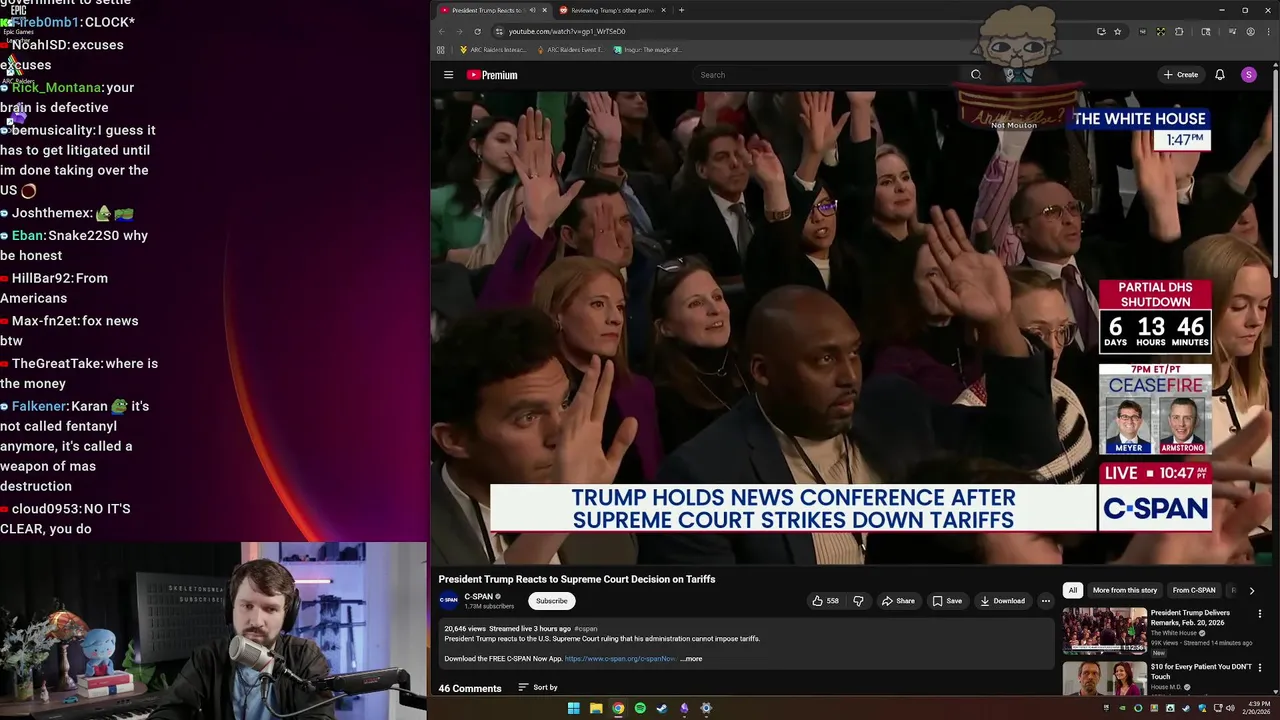
Task: Reload the YouTube page
Action: tap(477, 31)
